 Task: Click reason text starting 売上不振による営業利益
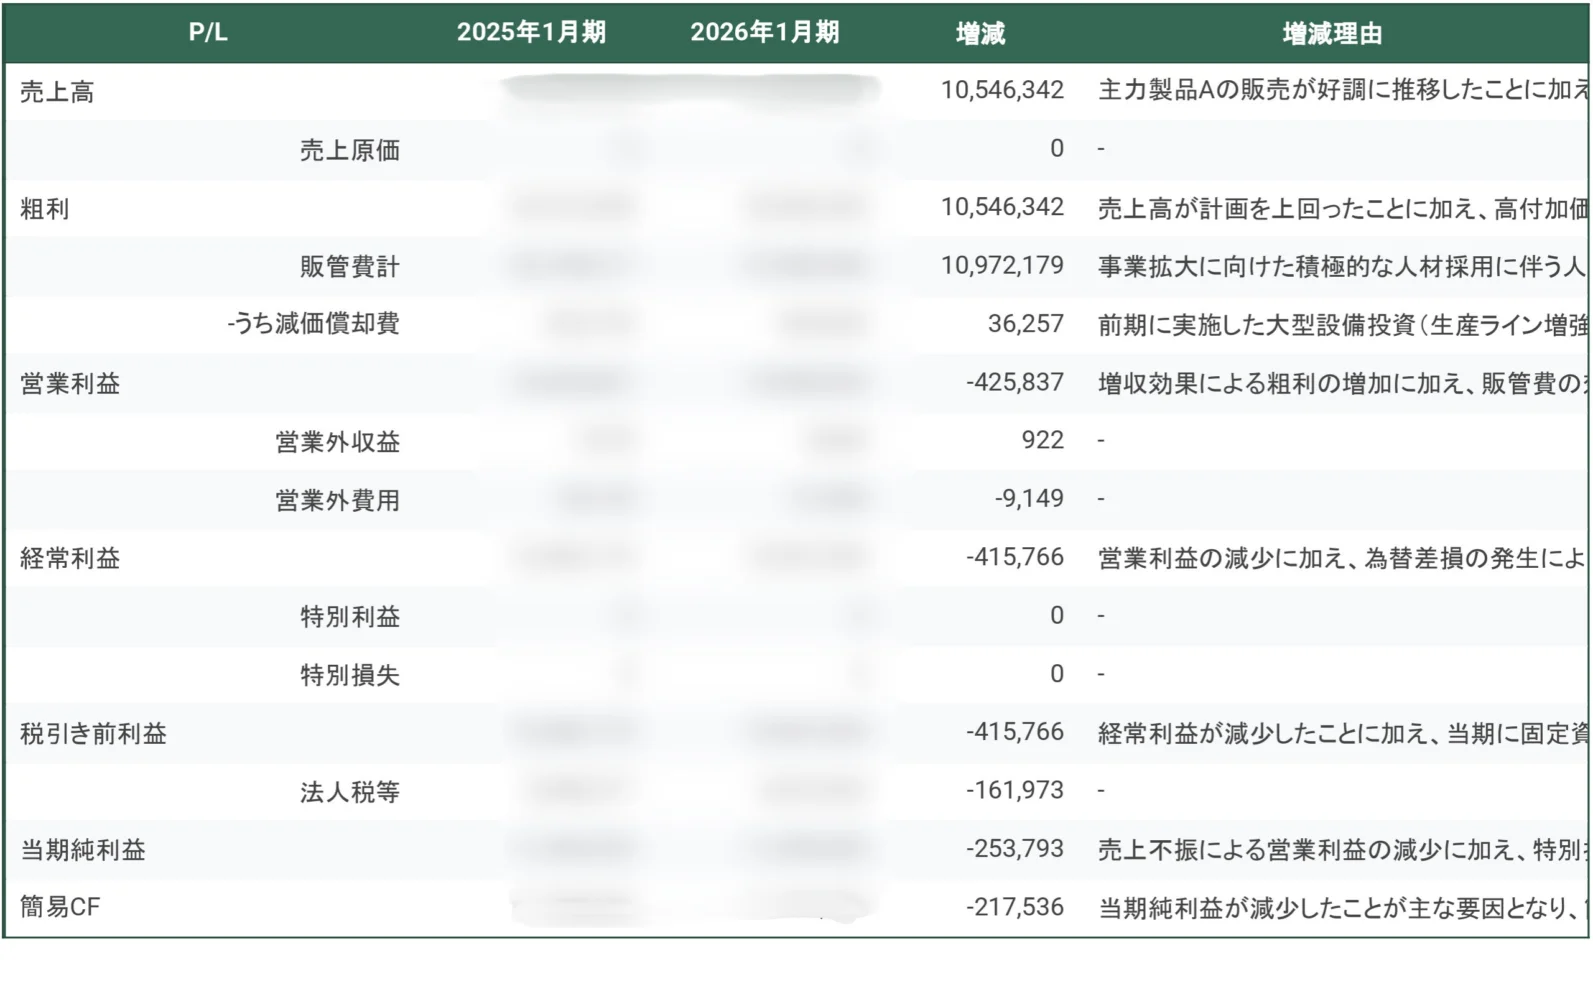[x=1343, y=850]
